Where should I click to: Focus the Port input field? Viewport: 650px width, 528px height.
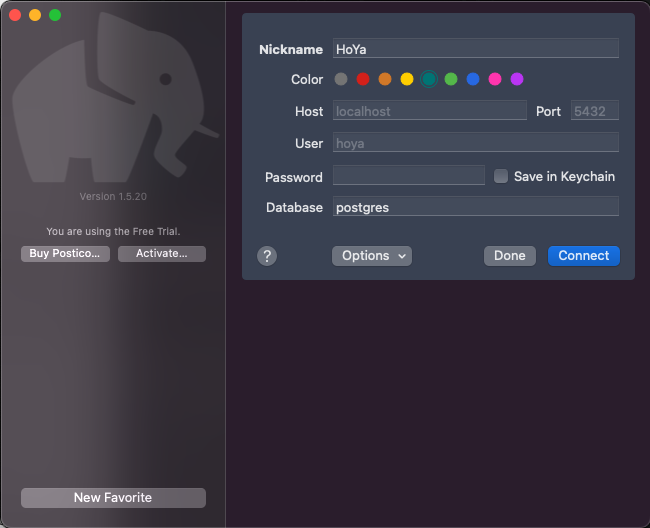(594, 110)
